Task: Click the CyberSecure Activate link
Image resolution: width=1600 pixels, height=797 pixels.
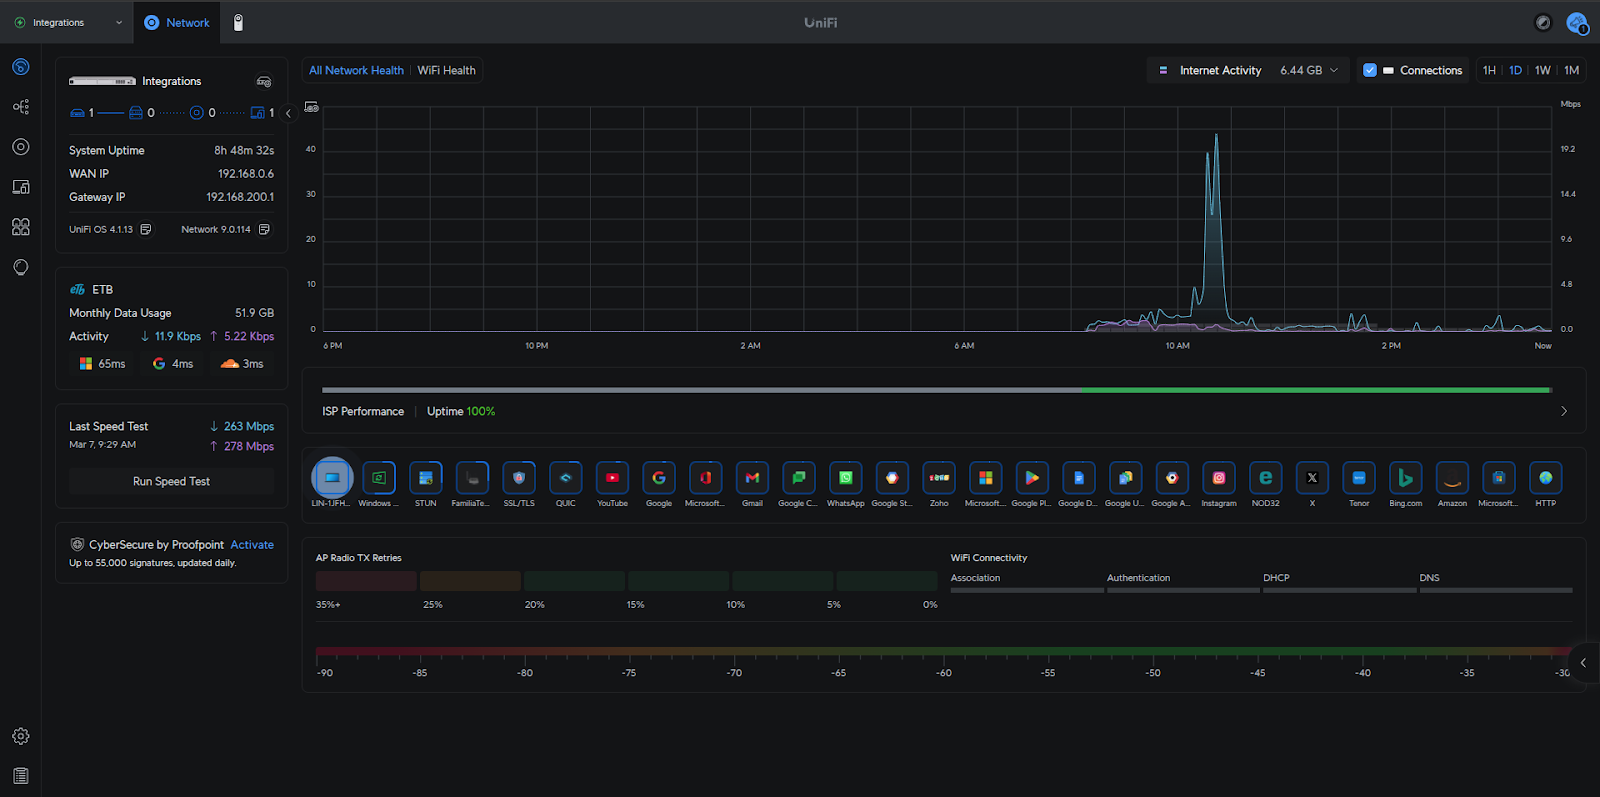Action: (x=252, y=545)
